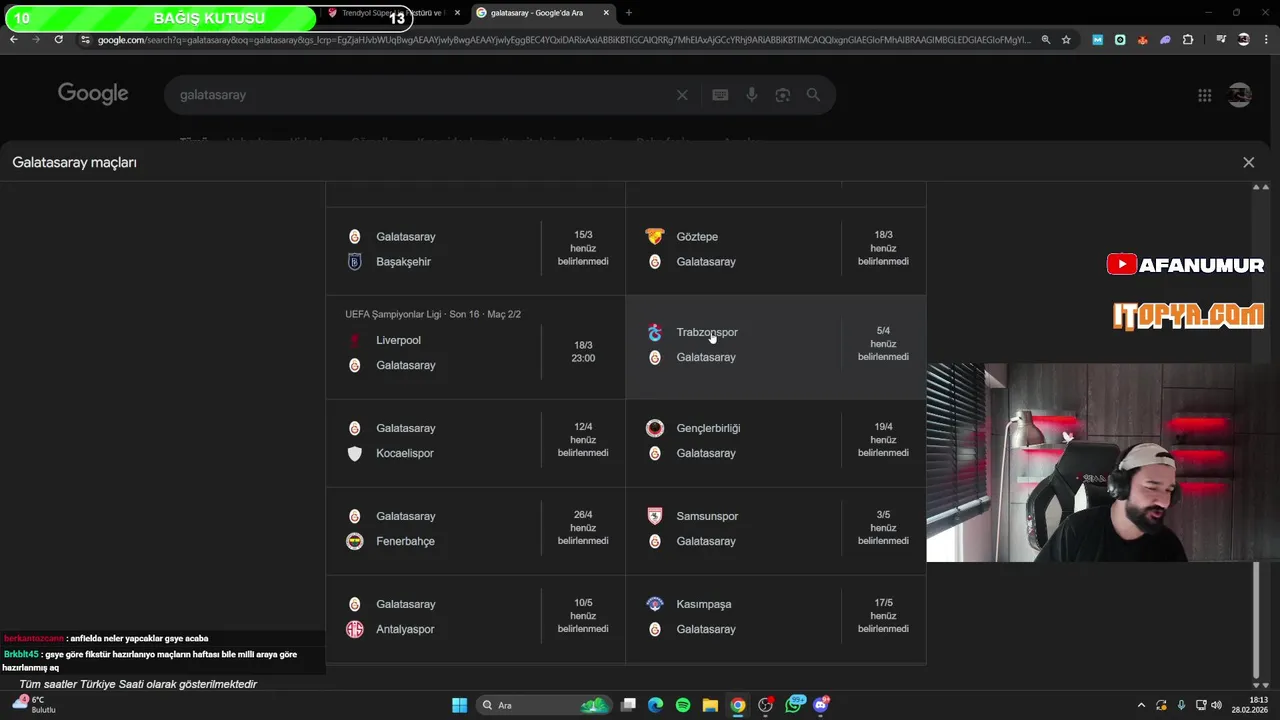Open Spotify from the taskbar
1280x720 pixels.
[683, 705]
